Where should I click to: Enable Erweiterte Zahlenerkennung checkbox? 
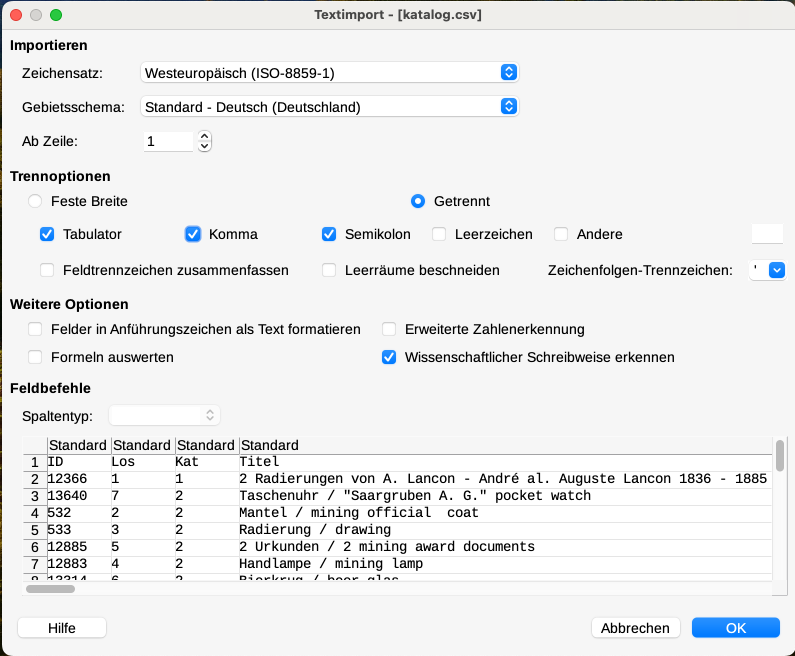point(390,329)
